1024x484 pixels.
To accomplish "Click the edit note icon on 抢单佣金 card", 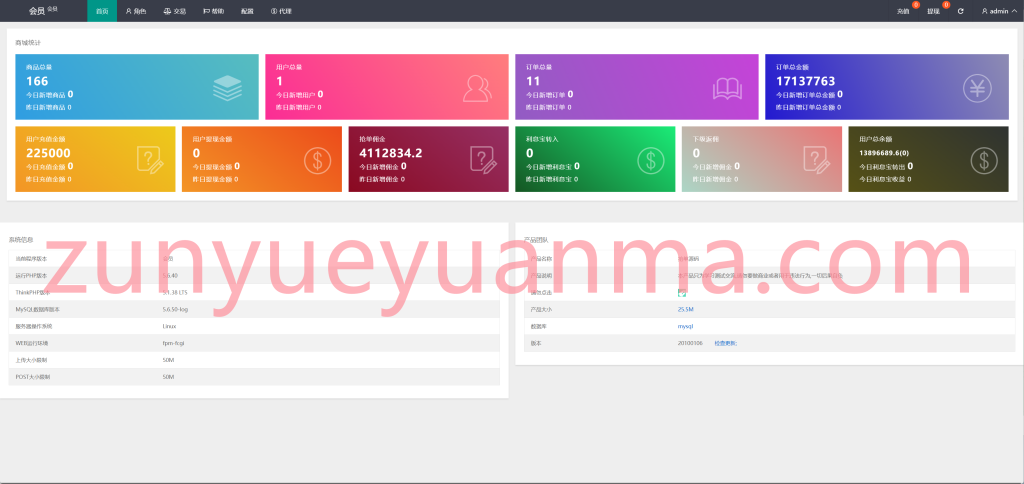I will 484,160.
